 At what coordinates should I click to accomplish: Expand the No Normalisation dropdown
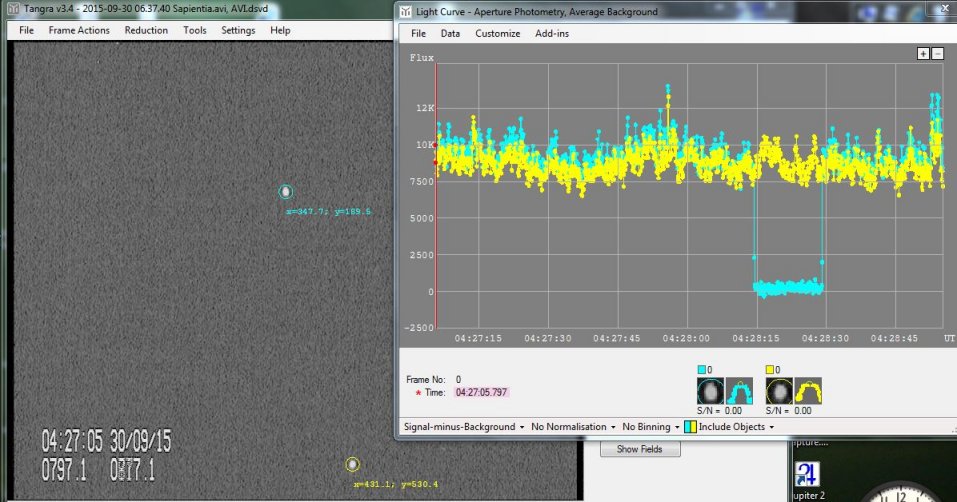click(x=572, y=427)
